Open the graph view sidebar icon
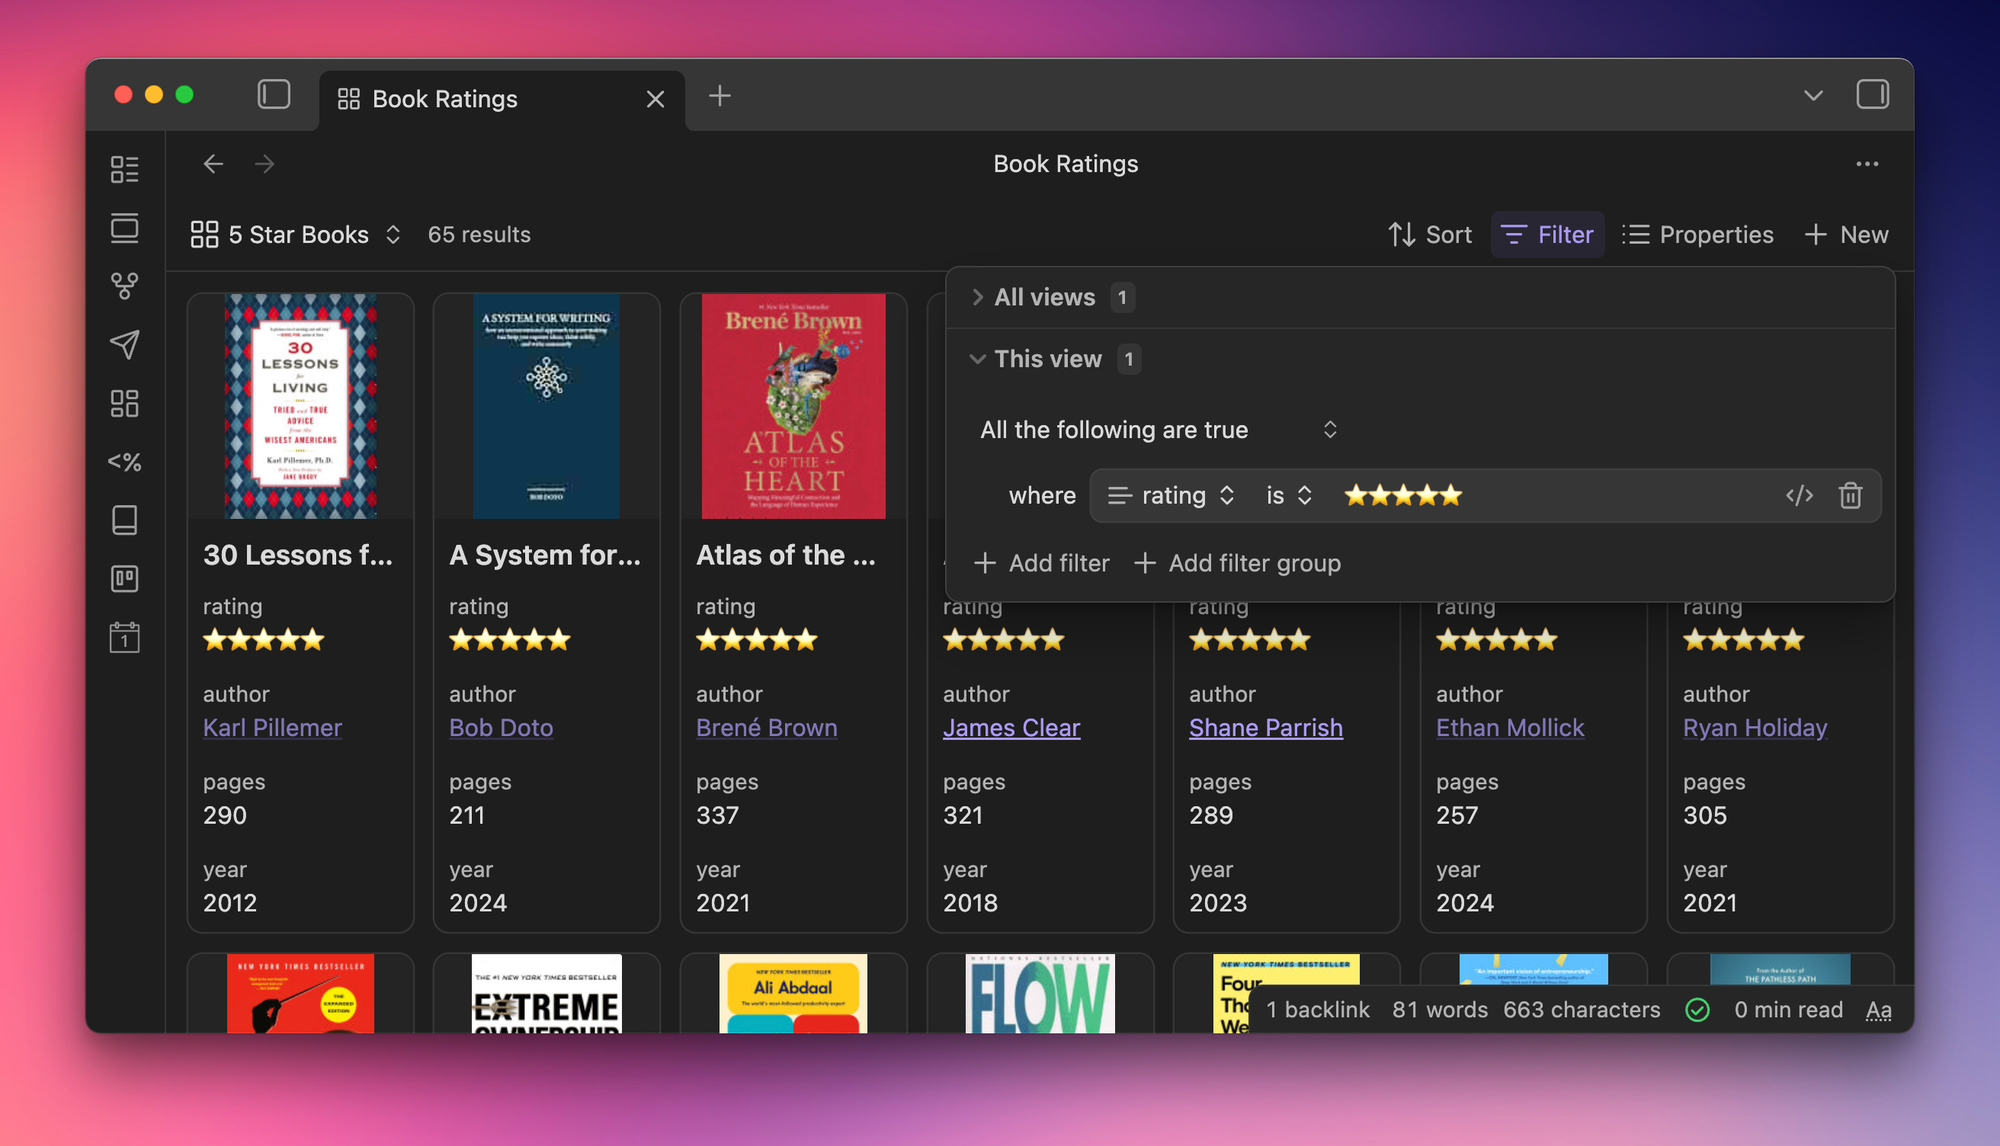Viewport: 2000px width, 1146px height. pos(124,286)
